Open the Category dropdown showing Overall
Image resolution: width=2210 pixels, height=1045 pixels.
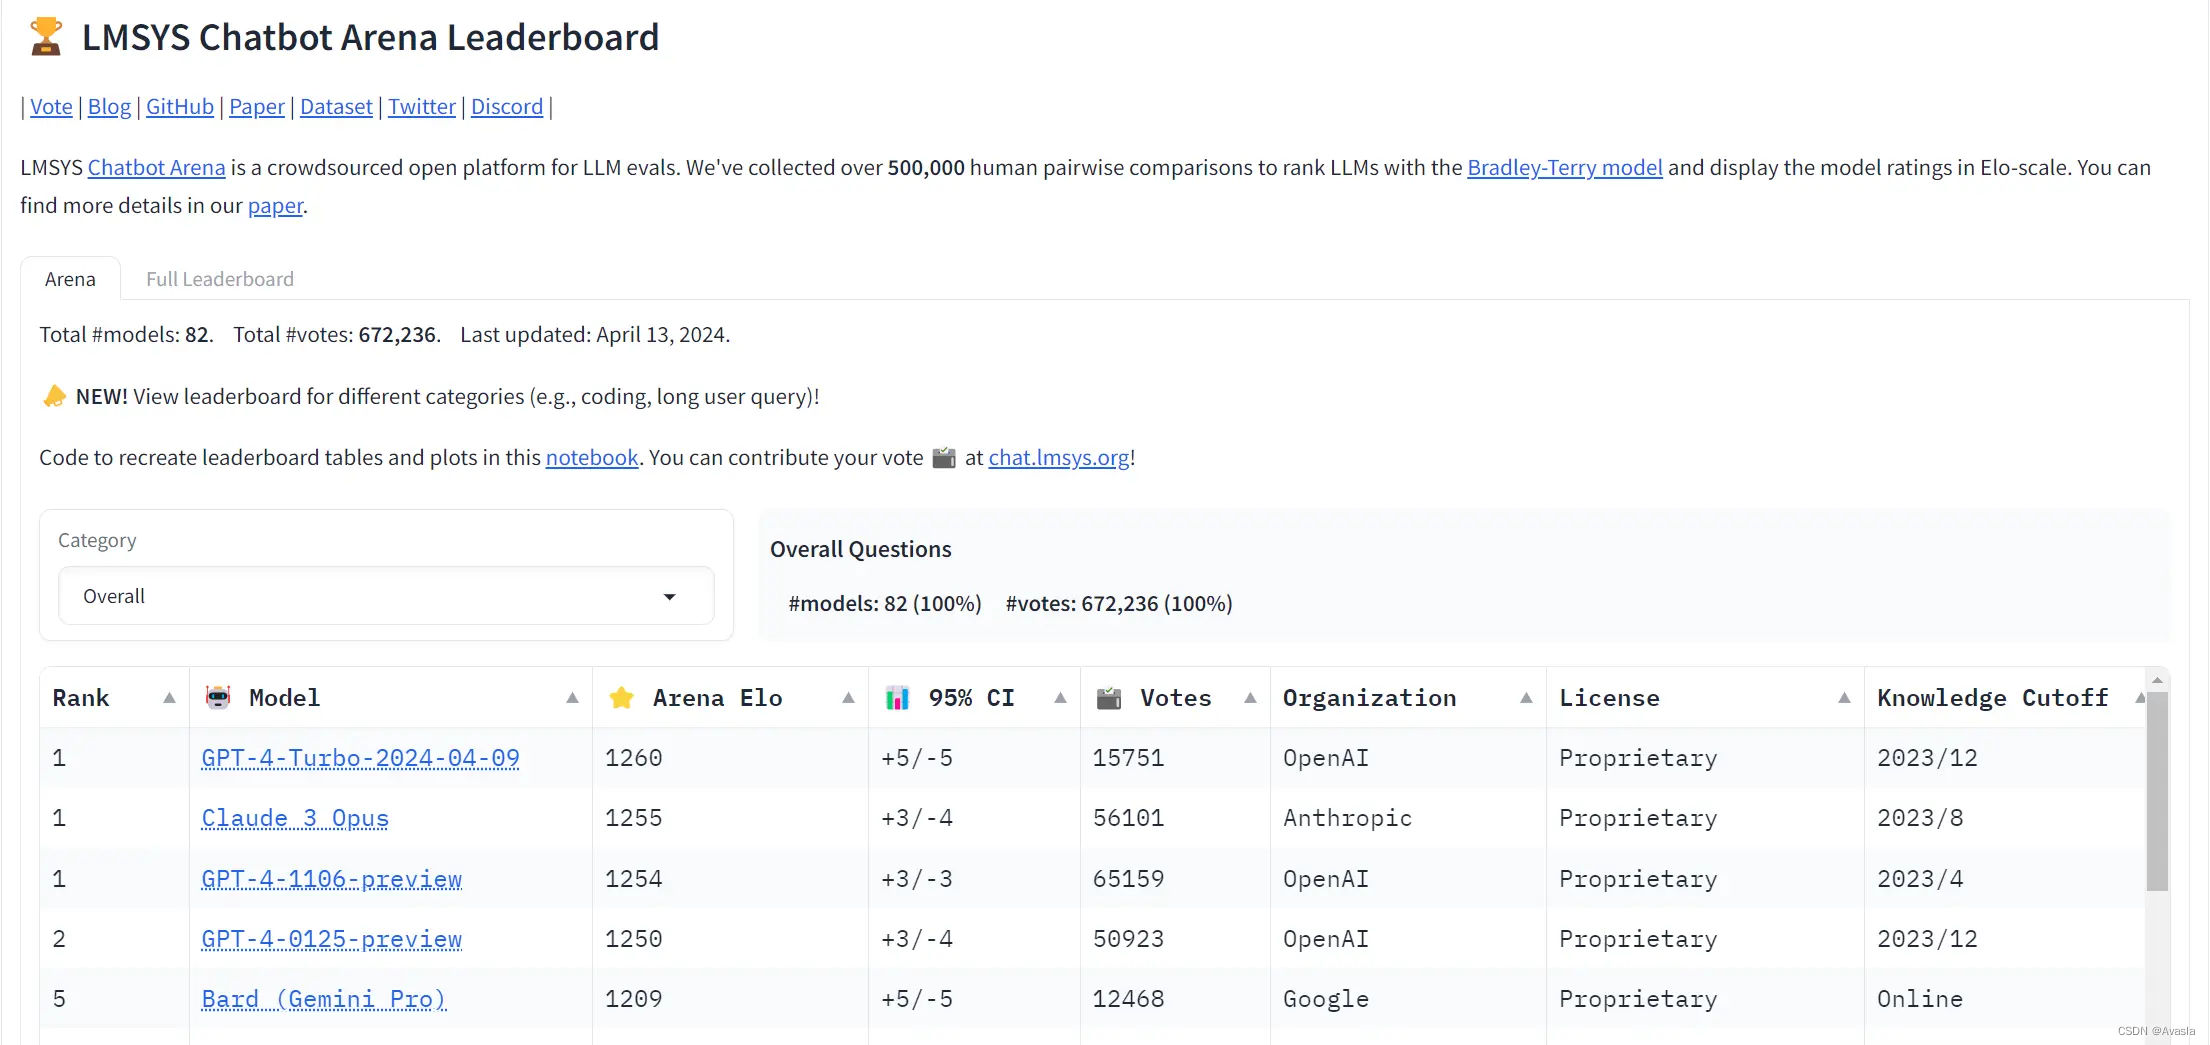point(386,596)
